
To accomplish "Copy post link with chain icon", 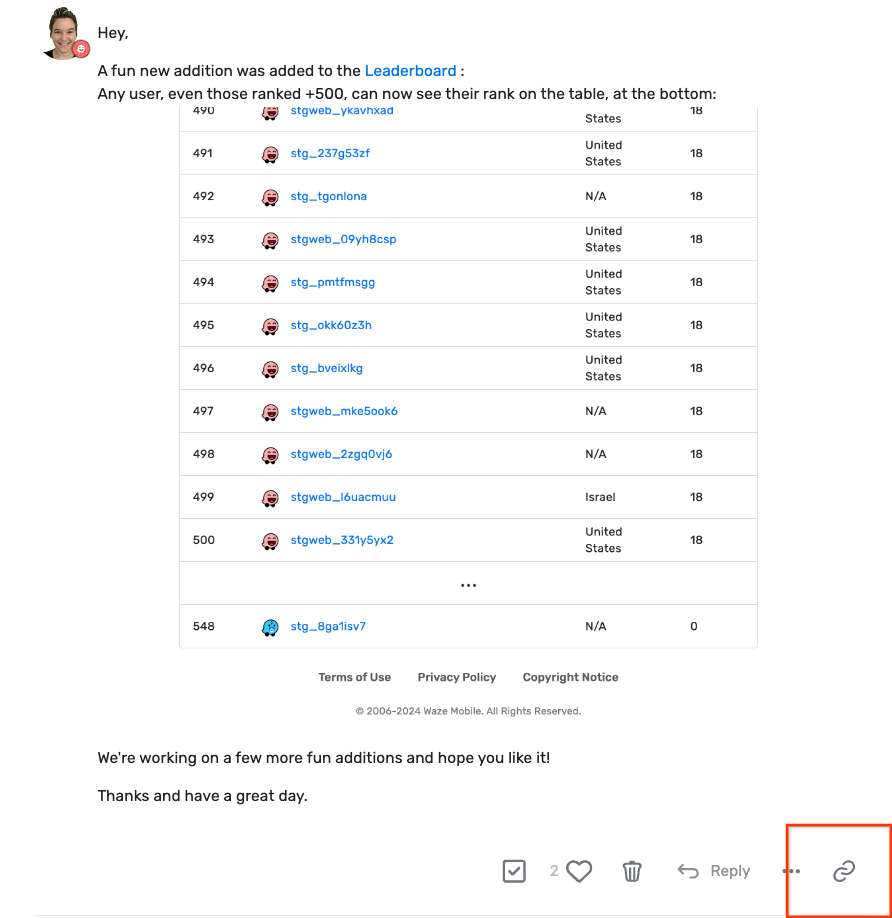I will pos(844,871).
